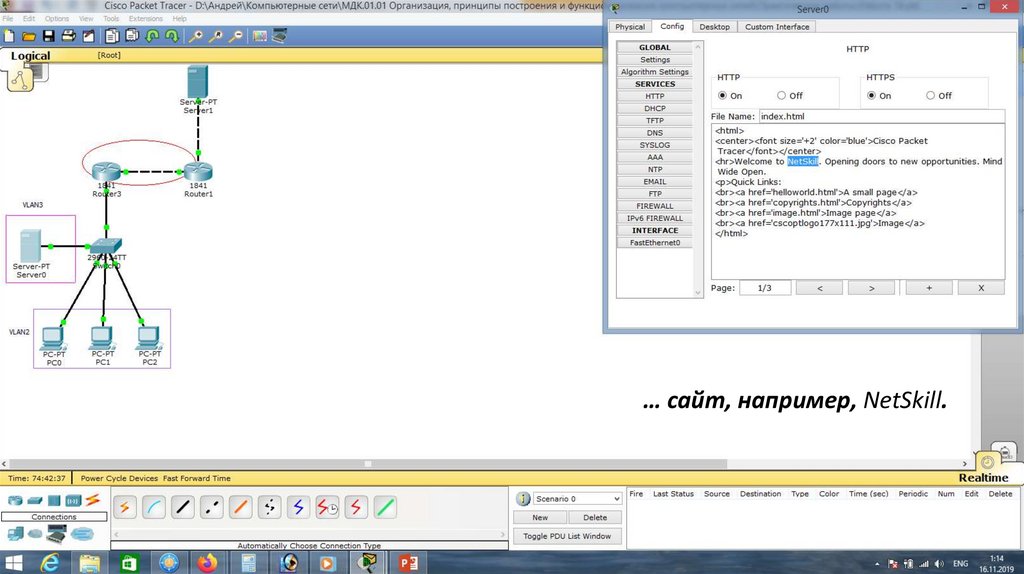
Task: Create a new file with toolbar icon
Action: coord(9,37)
